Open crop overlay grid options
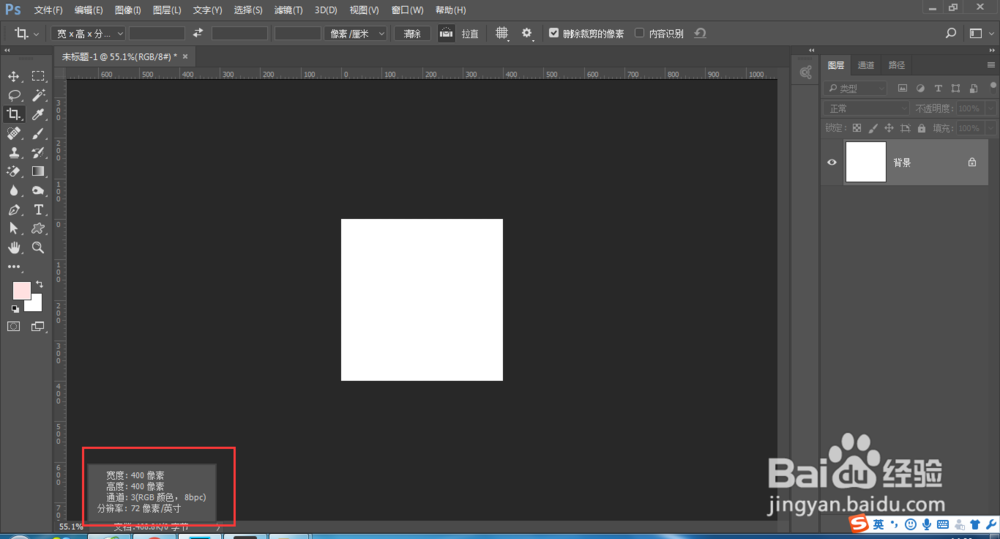 tap(502, 33)
